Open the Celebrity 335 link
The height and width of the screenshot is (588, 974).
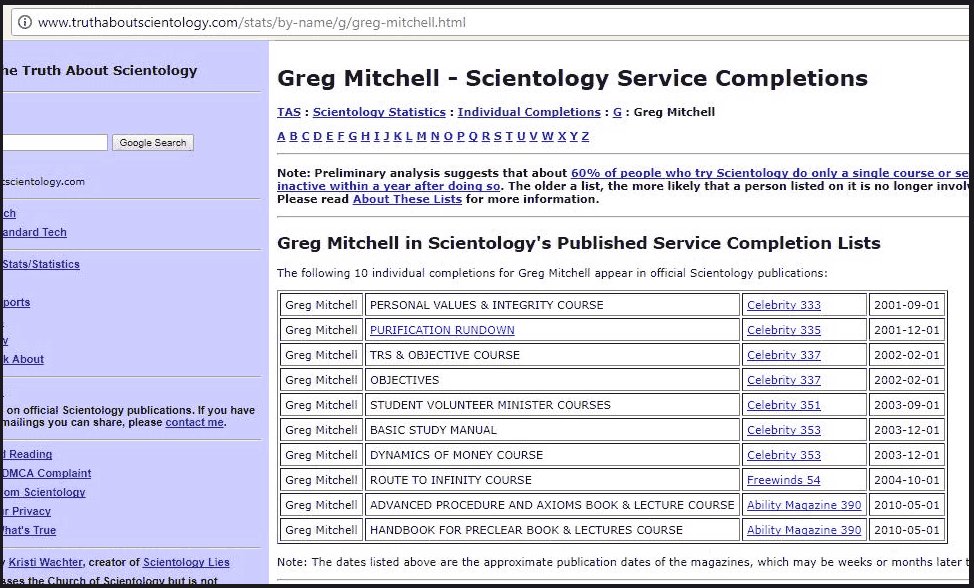(x=784, y=330)
